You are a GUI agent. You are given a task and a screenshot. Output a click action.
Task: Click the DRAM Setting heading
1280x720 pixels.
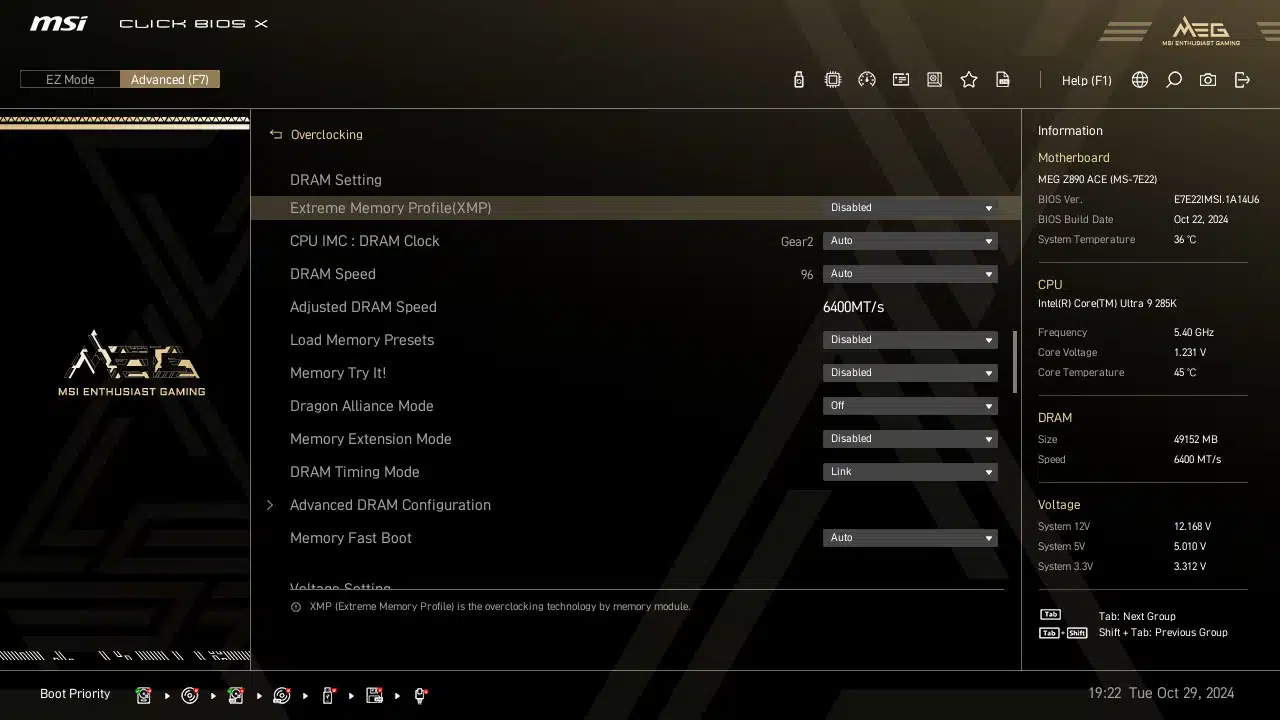[x=336, y=180]
